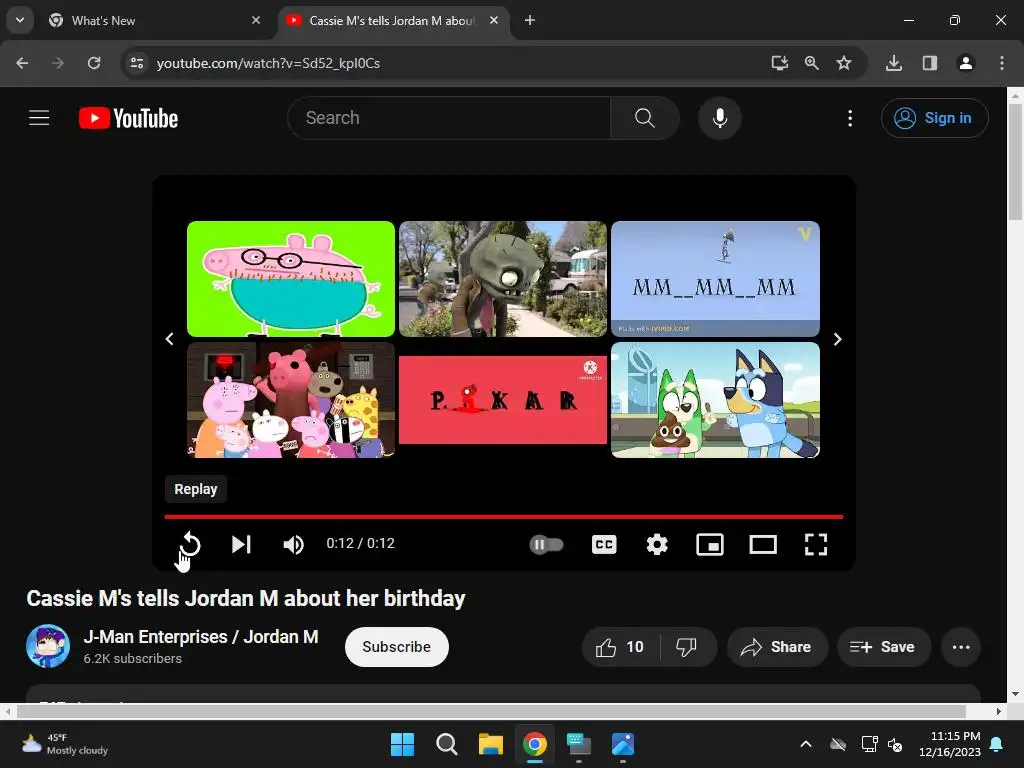Reload the current page
This screenshot has width=1024, height=768.
pyautogui.click(x=94, y=63)
